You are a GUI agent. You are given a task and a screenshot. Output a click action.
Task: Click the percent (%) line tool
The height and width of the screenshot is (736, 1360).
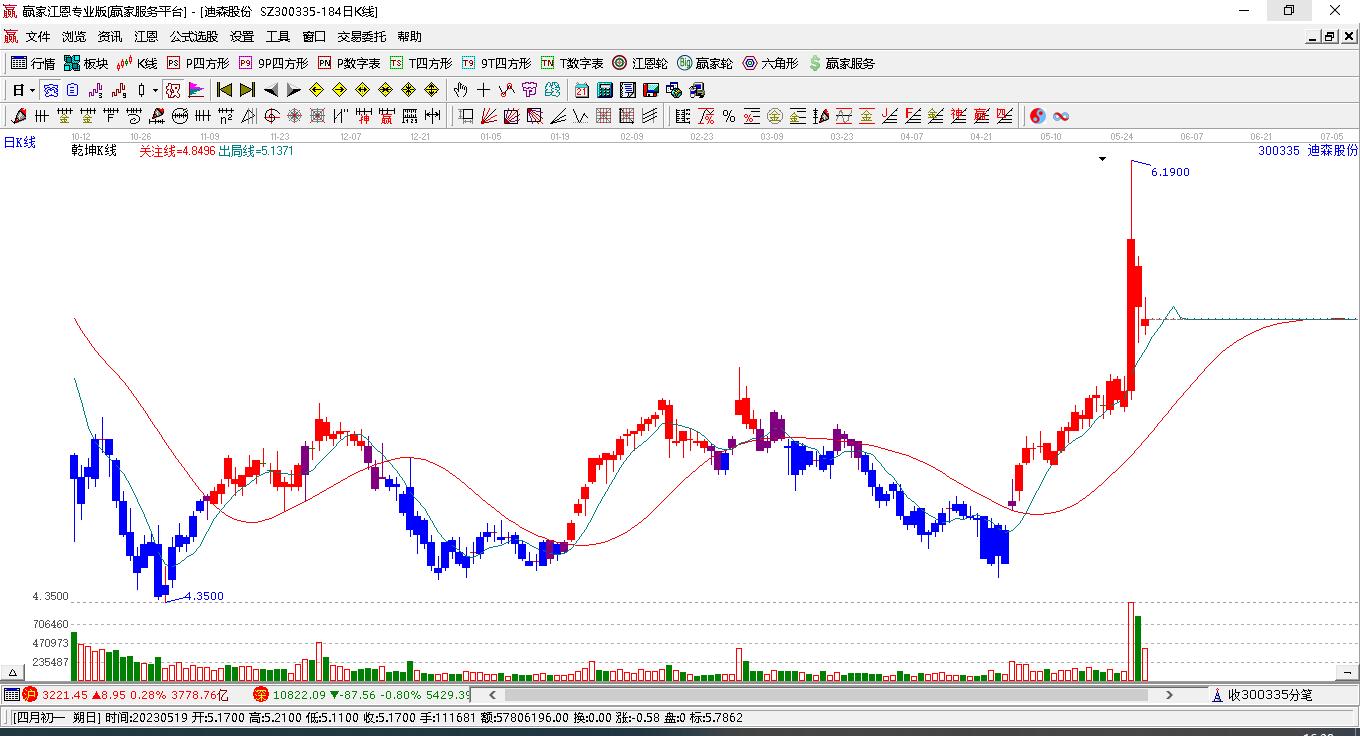[729, 116]
